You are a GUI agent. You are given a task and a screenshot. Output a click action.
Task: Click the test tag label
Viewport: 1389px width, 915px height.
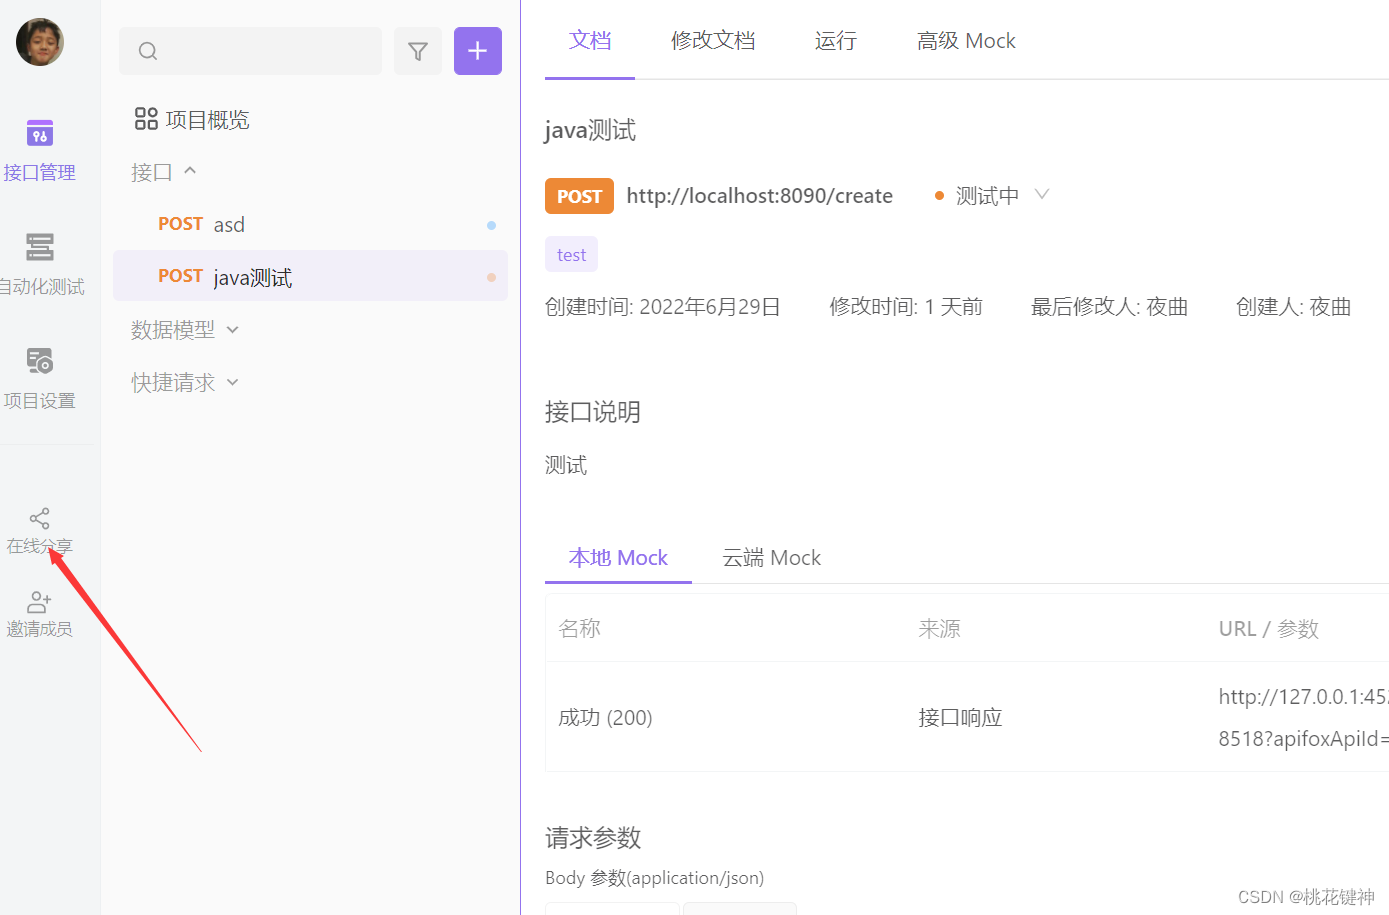point(572,255)
